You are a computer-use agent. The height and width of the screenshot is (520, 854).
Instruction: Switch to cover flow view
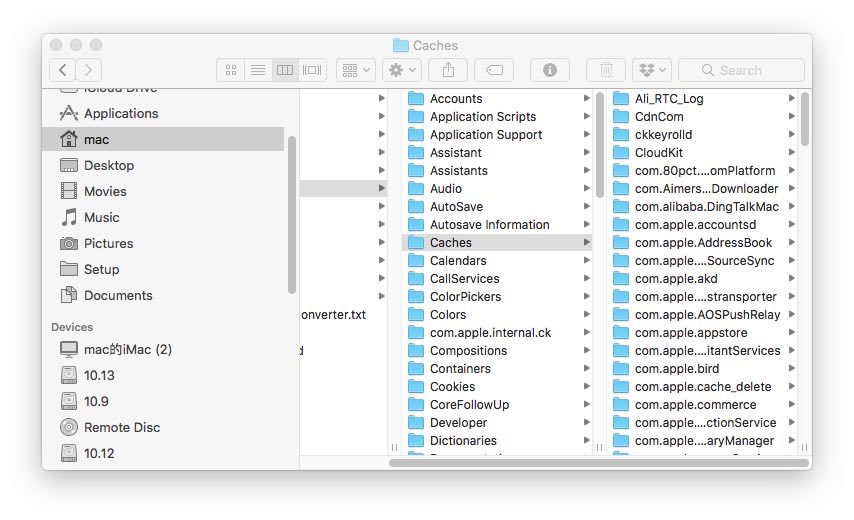coord(312,70)
